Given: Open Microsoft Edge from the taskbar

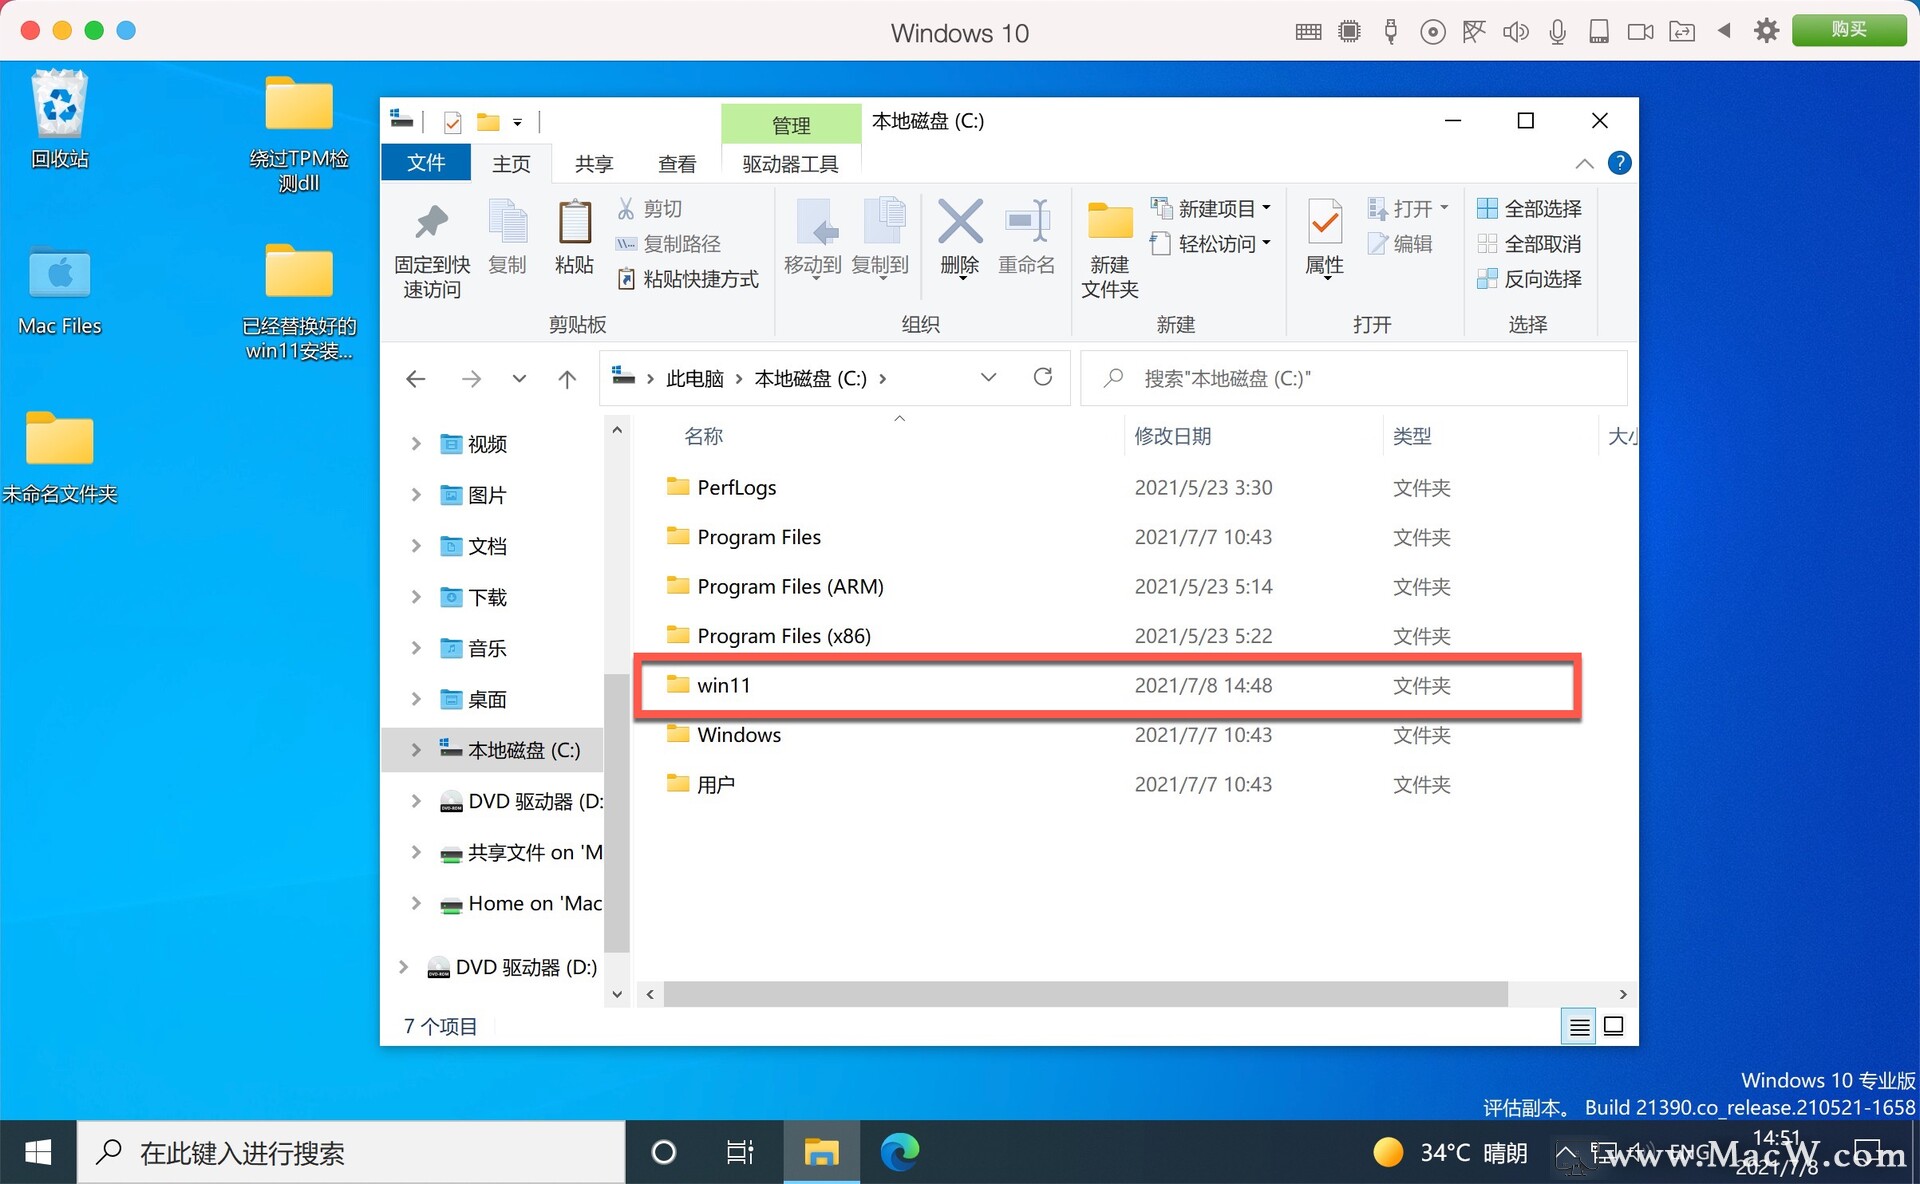Looking at the screenshot, I should [899, 1152].
